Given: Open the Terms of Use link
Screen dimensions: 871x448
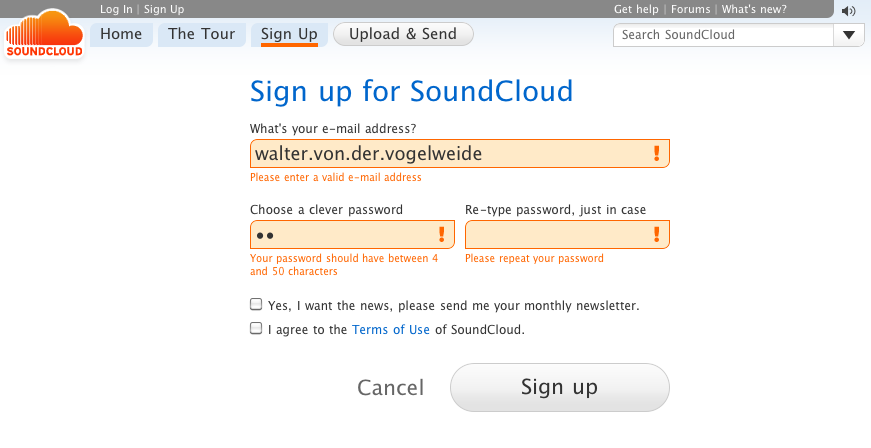Looking at the screenshot, I should pyautogui.click(x=391, y=329).
